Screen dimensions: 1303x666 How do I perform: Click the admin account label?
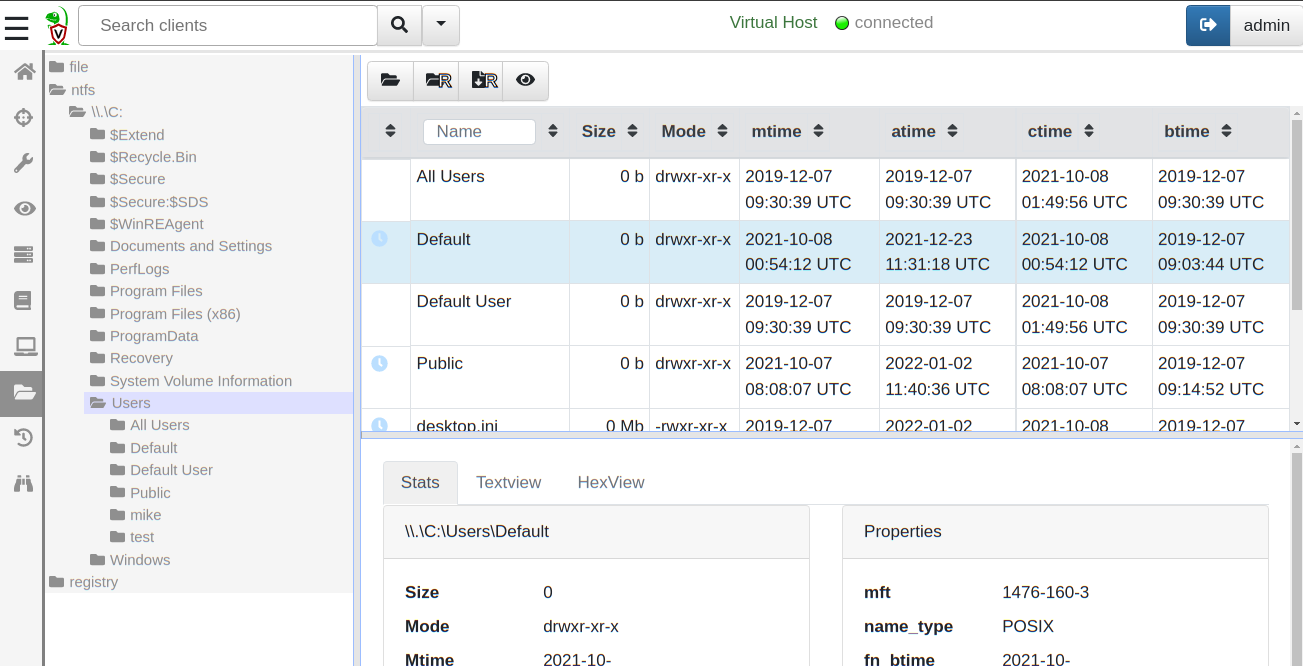tap(1266, 25)
